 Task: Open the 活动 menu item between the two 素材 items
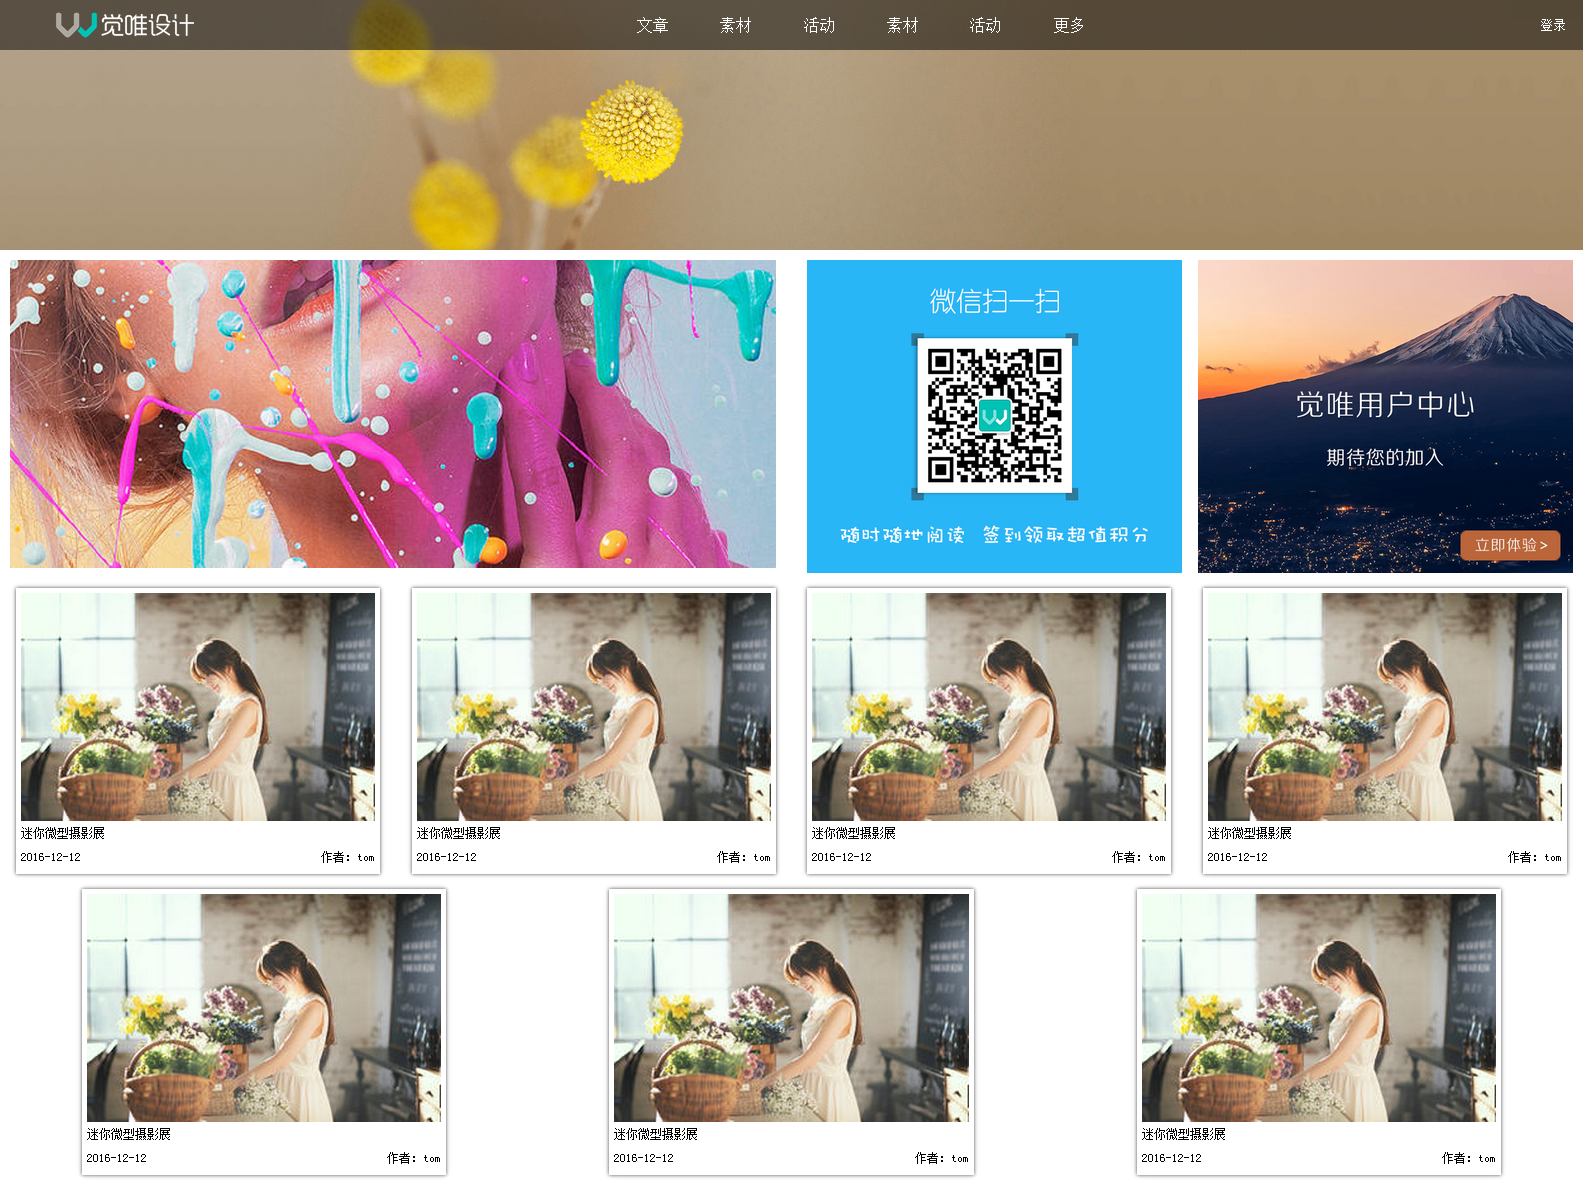pos(819,25)
